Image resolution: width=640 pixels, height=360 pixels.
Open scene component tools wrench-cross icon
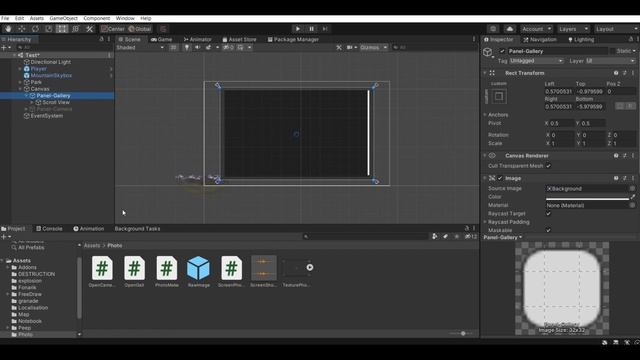coord(339,47)
